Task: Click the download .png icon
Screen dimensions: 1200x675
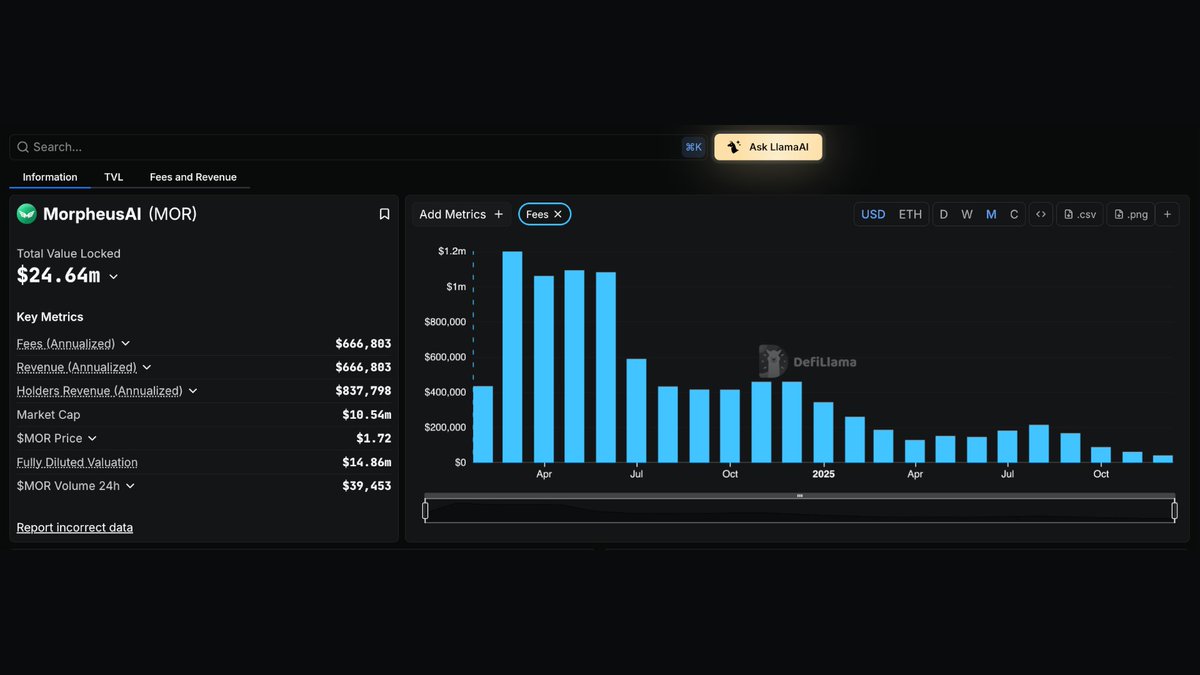Action: tap(1129, 213)
